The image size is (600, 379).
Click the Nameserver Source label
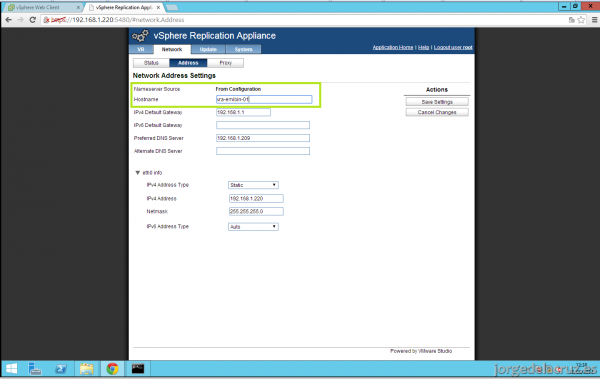coord(157,89)
